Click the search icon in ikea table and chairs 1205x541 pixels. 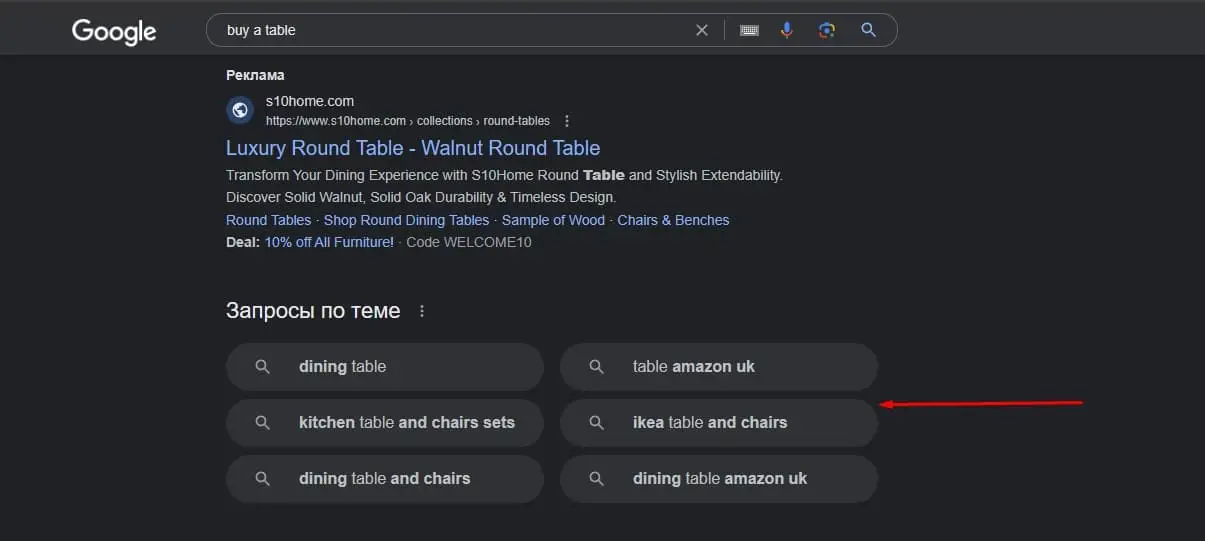(x=596, y=423)
